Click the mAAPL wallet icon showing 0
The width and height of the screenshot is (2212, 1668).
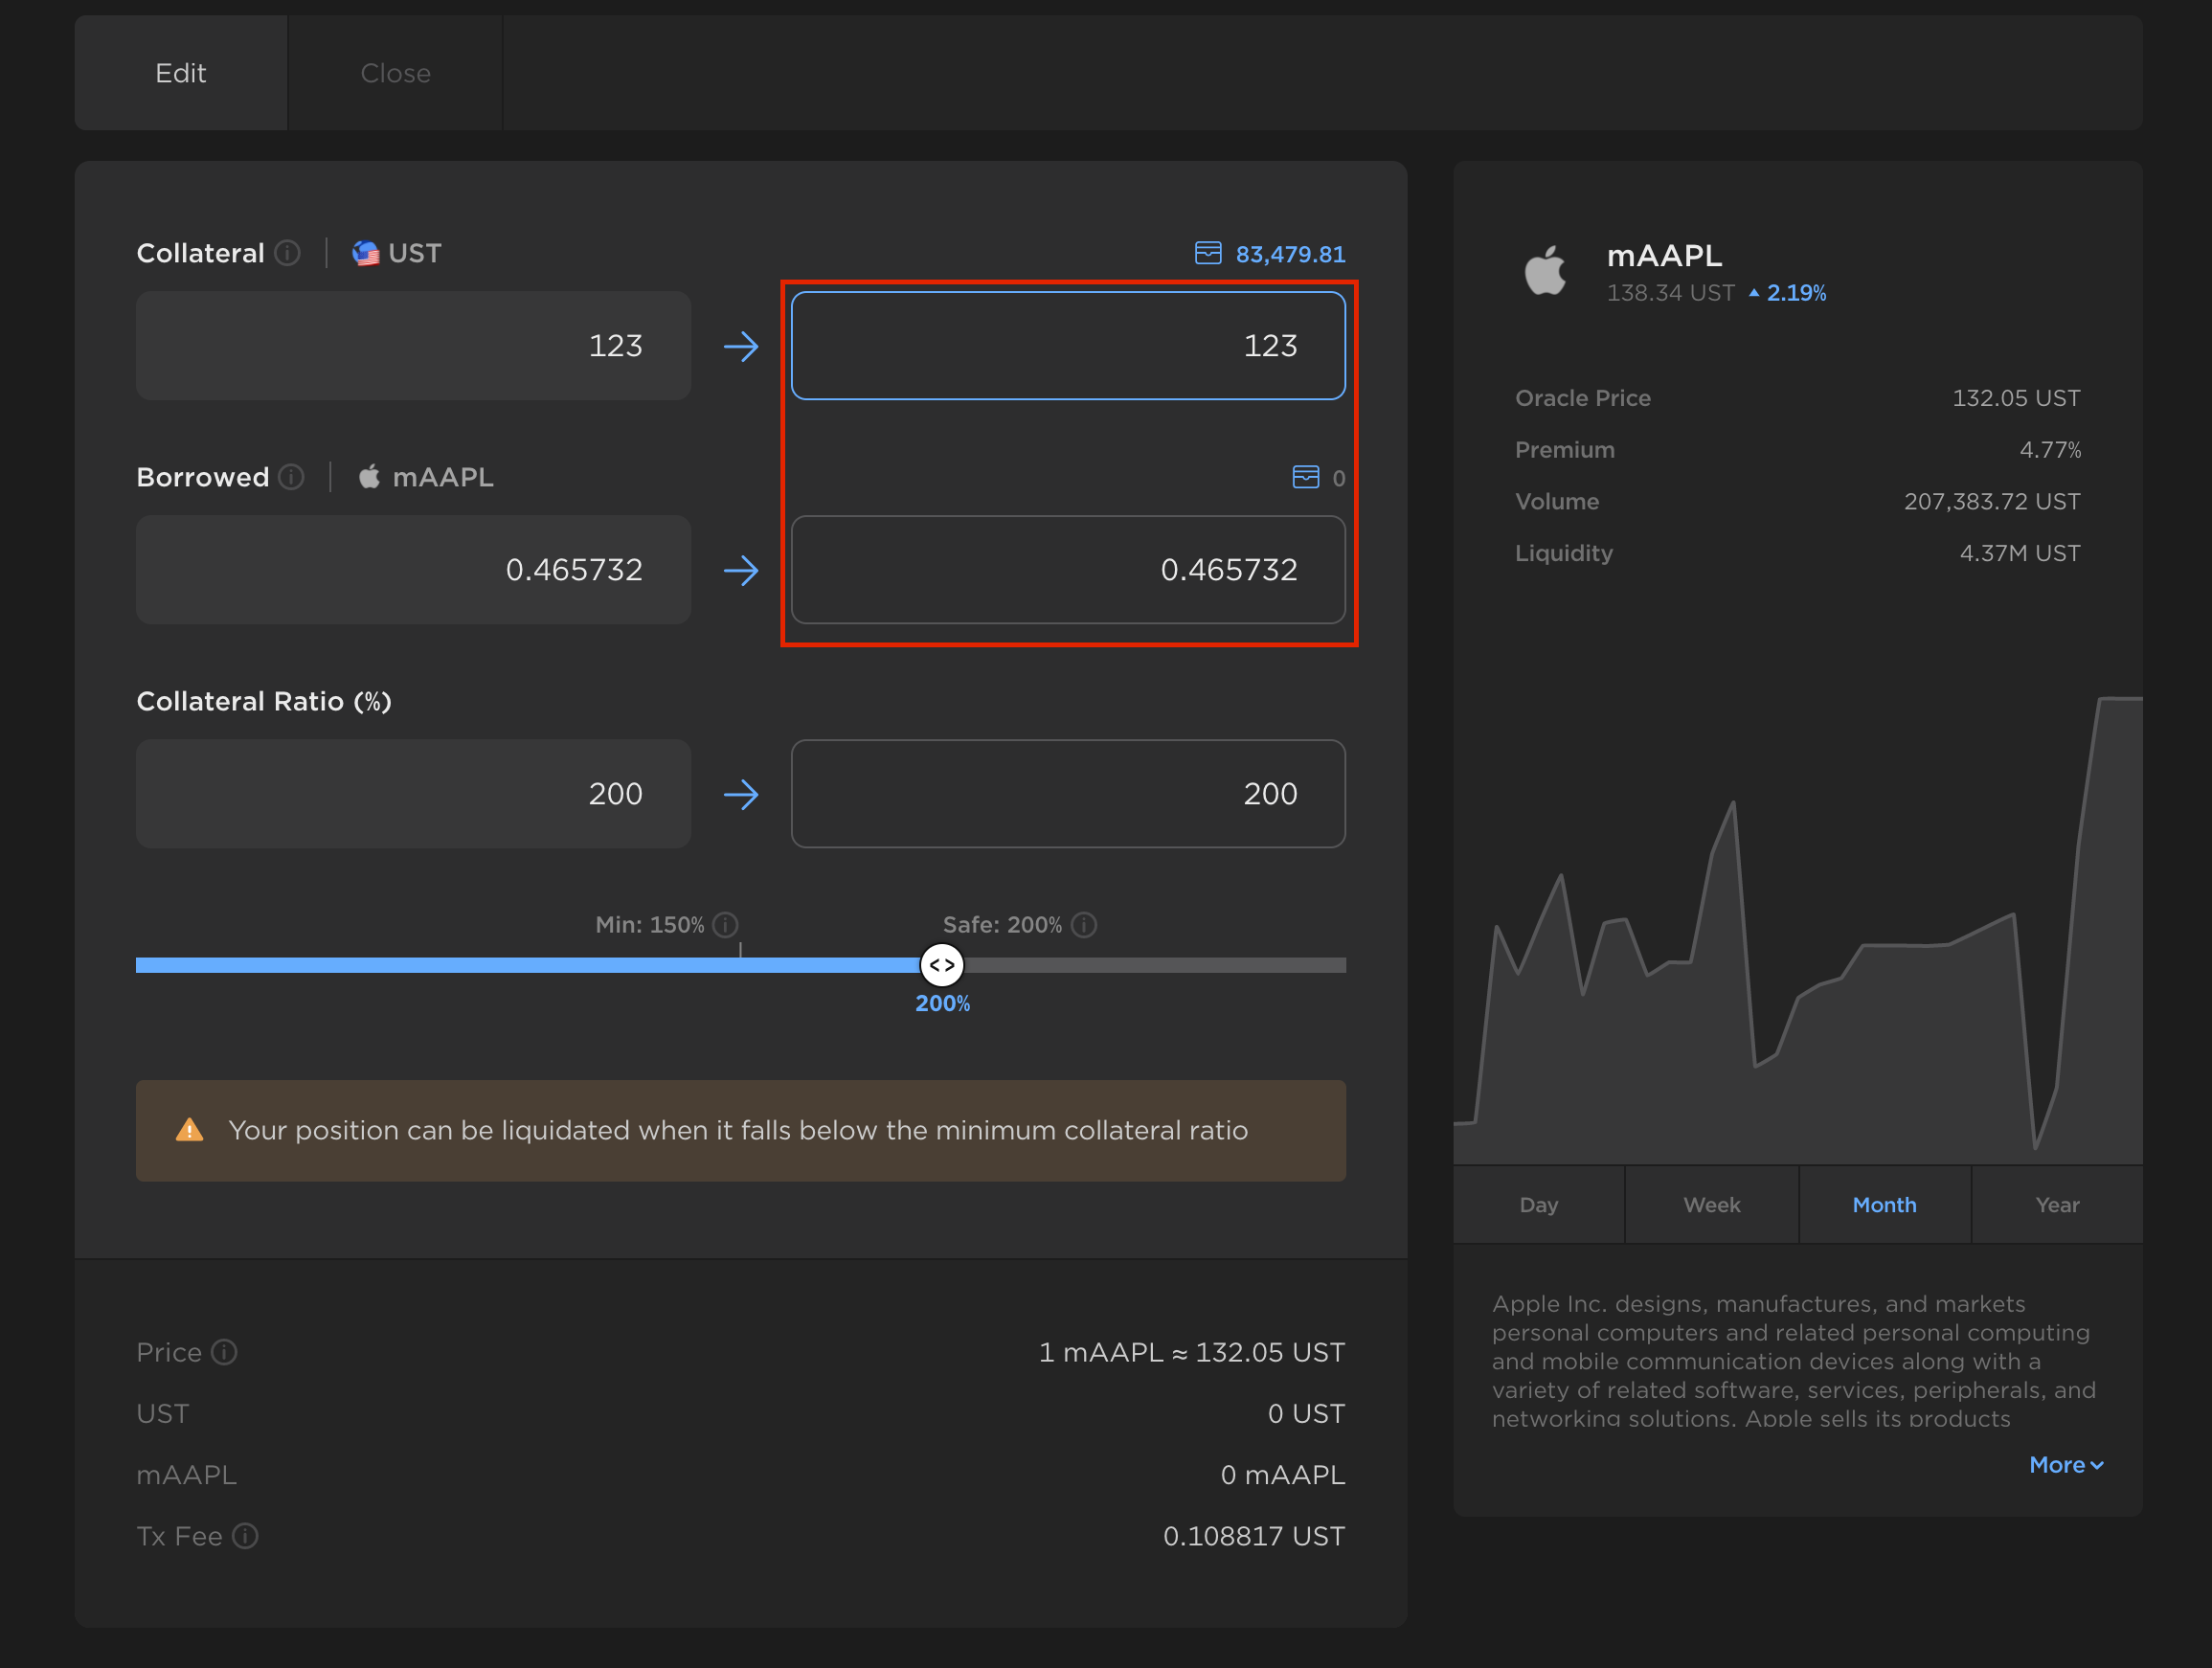pos(1305,477)
